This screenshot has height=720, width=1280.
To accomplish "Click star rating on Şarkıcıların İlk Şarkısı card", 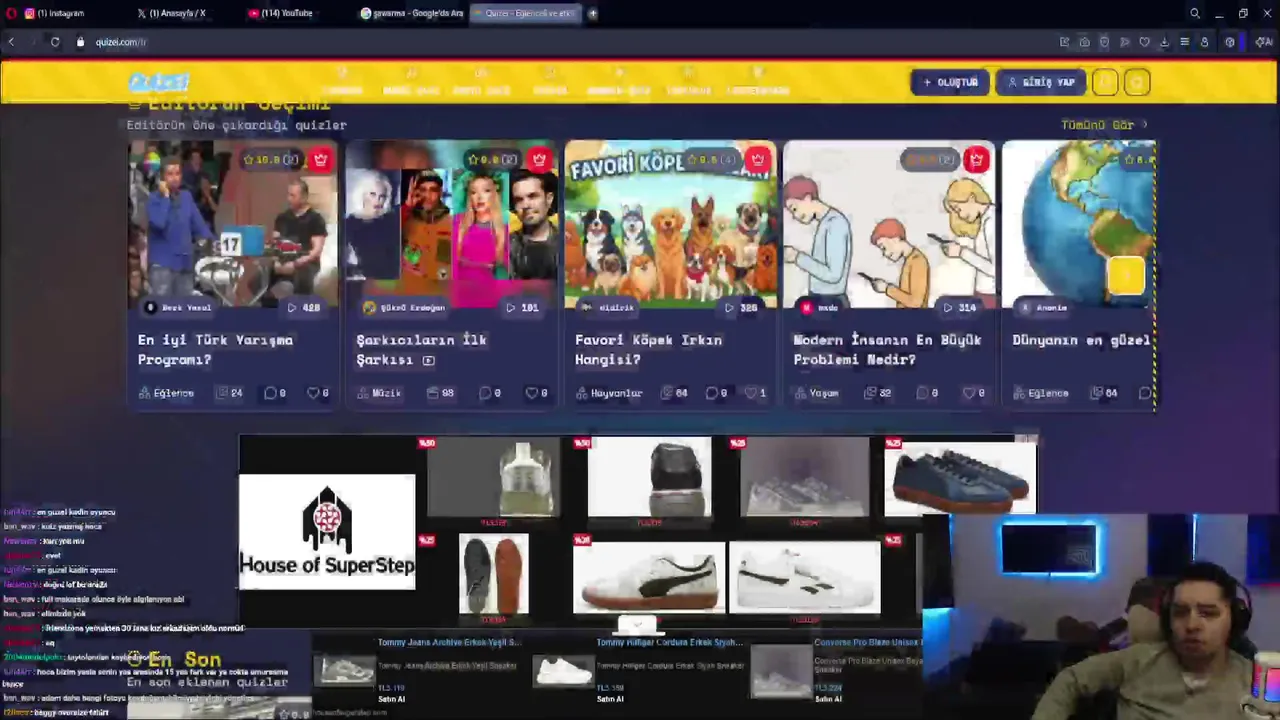I will [x=491, y=159].
